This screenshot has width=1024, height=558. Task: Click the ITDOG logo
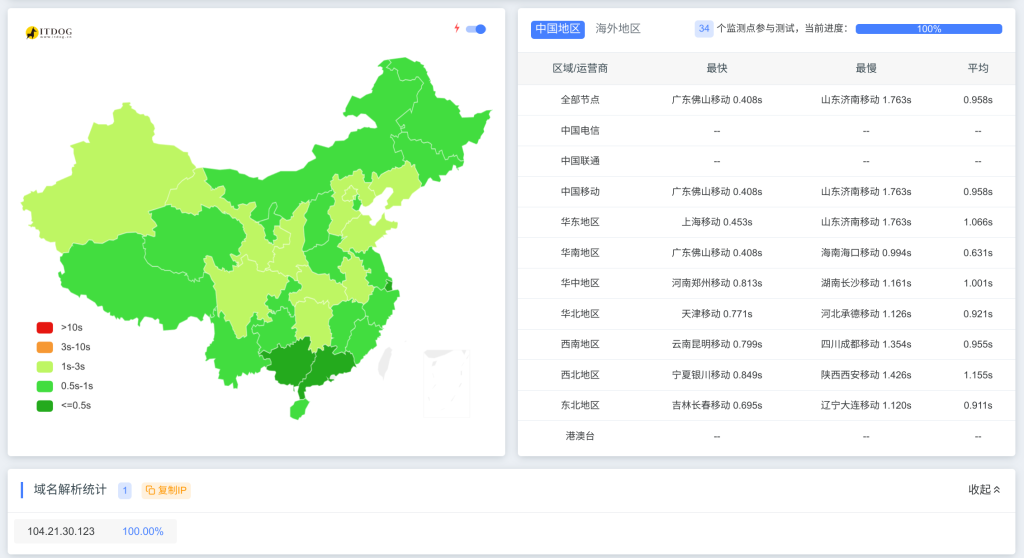49,32
